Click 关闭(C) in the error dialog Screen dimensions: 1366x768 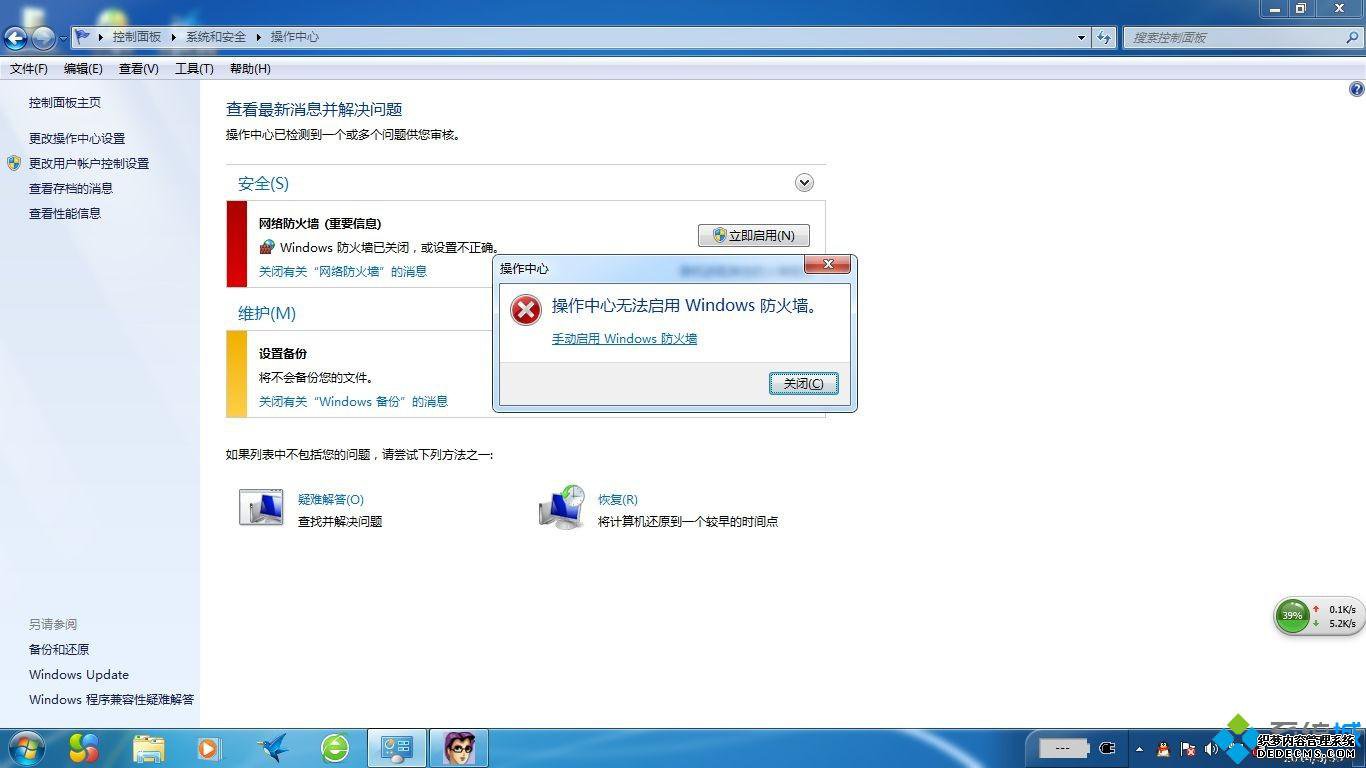(x=804, y=384)
